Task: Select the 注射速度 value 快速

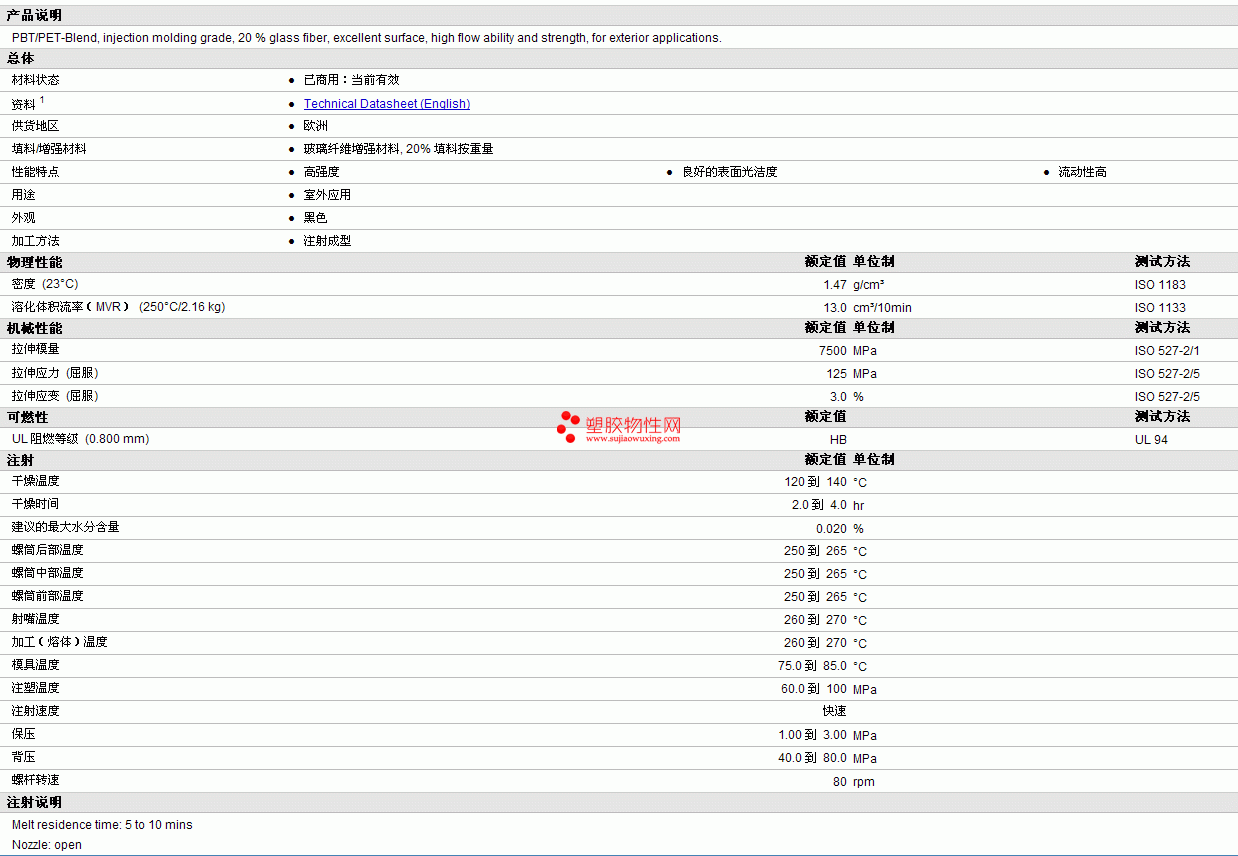Action: [x=835, y=711]
